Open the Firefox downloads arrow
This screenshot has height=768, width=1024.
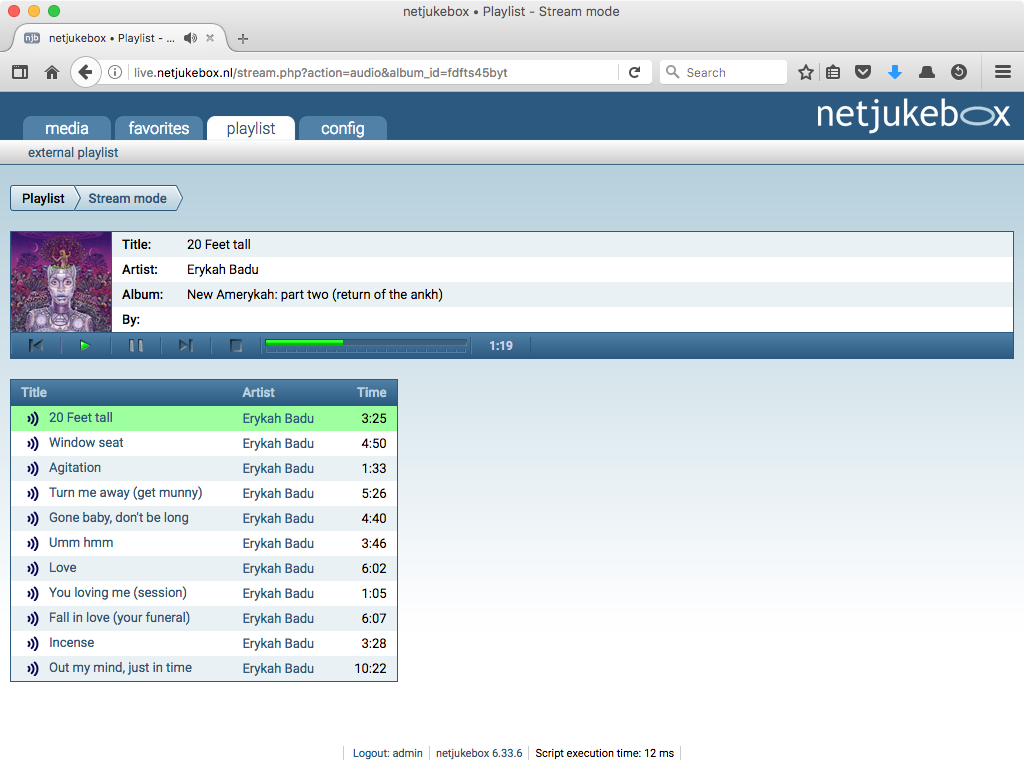[x=894, y=71]
